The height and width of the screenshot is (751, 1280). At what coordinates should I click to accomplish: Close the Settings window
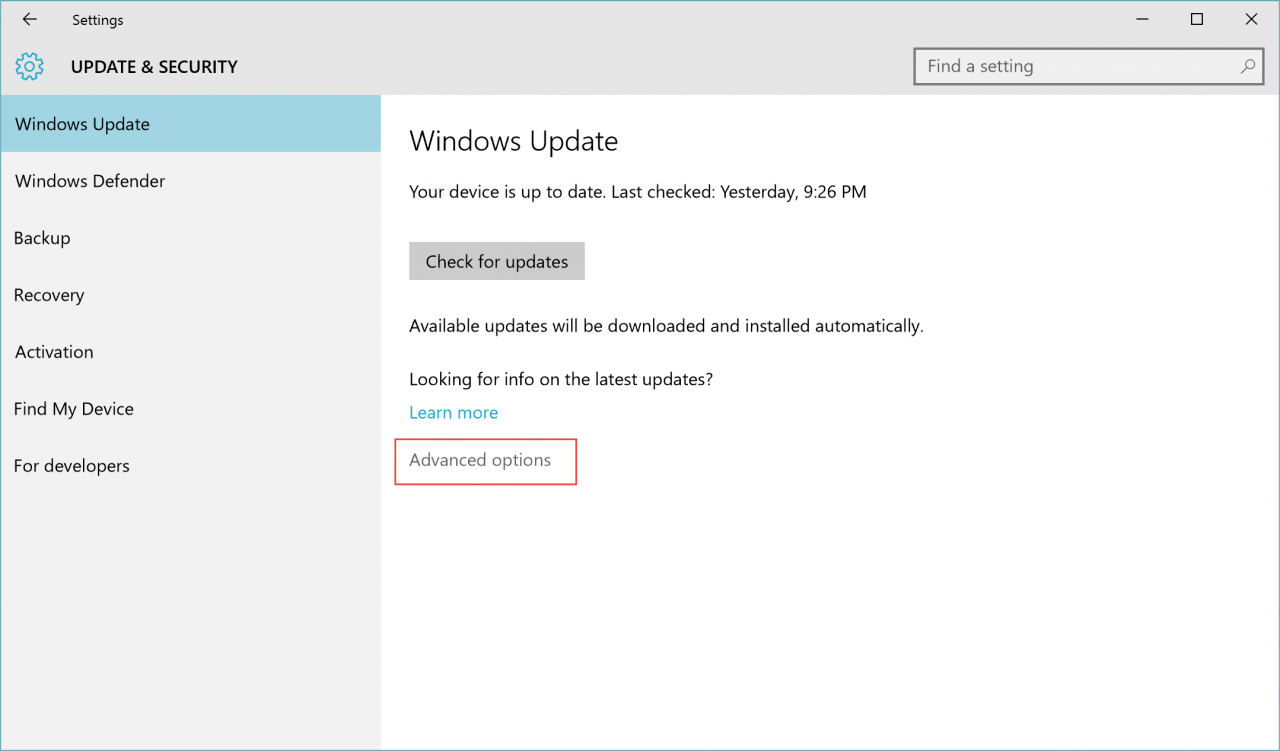[1251, 19]
